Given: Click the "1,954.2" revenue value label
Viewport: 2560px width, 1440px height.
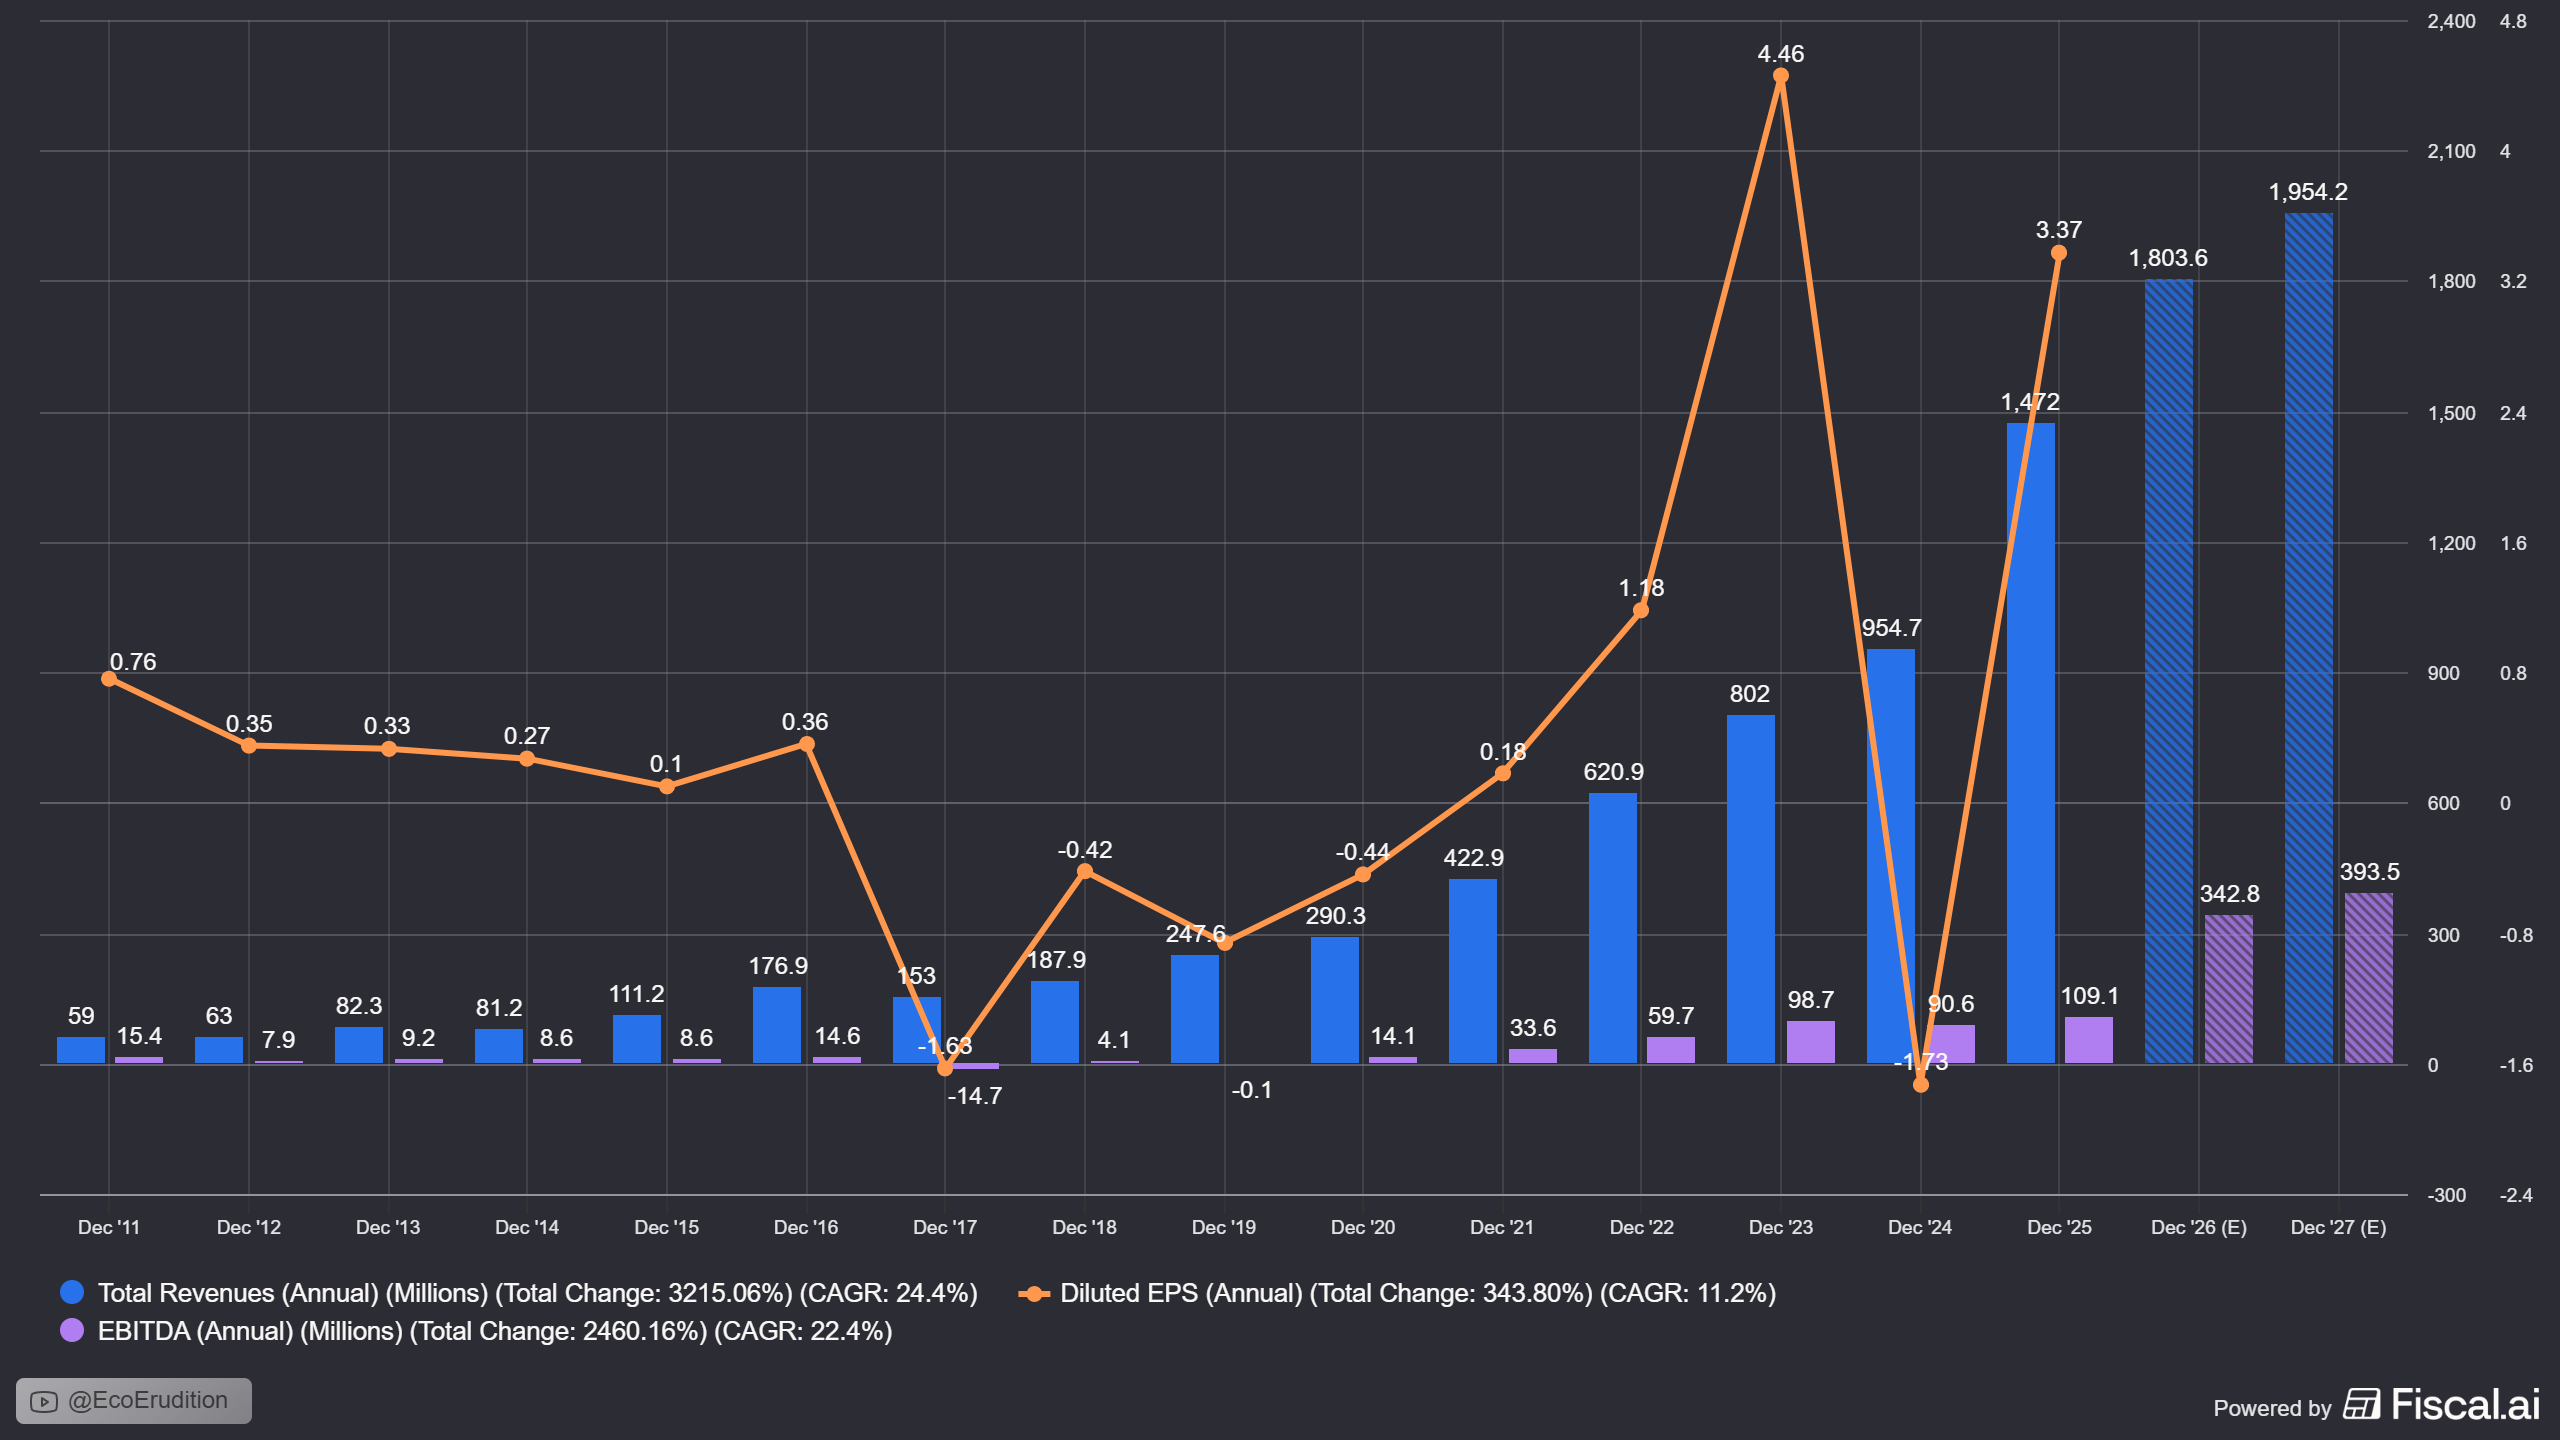Looking at the screenshot, I should click(2308, 192).
